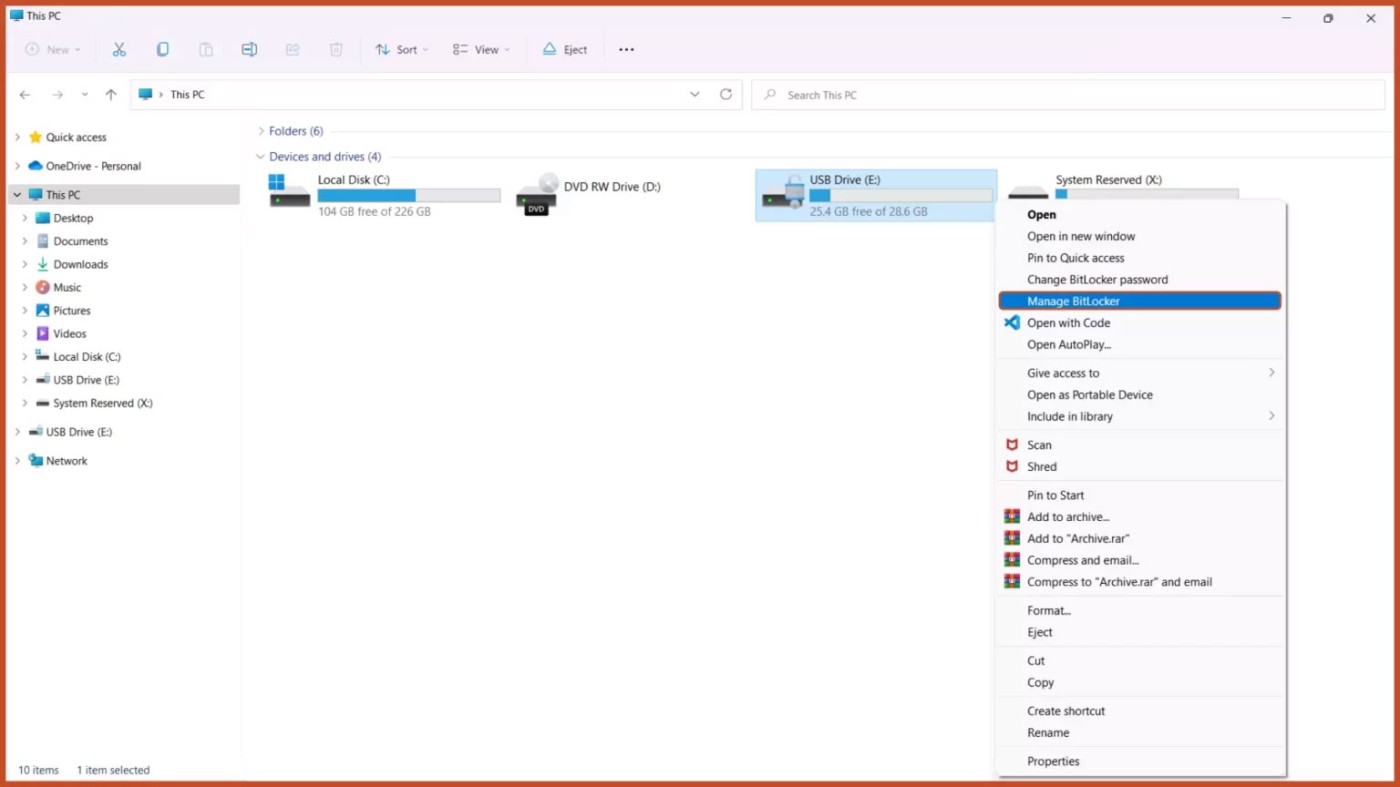Click Local Disk (C:) storage usage bar

409,196
